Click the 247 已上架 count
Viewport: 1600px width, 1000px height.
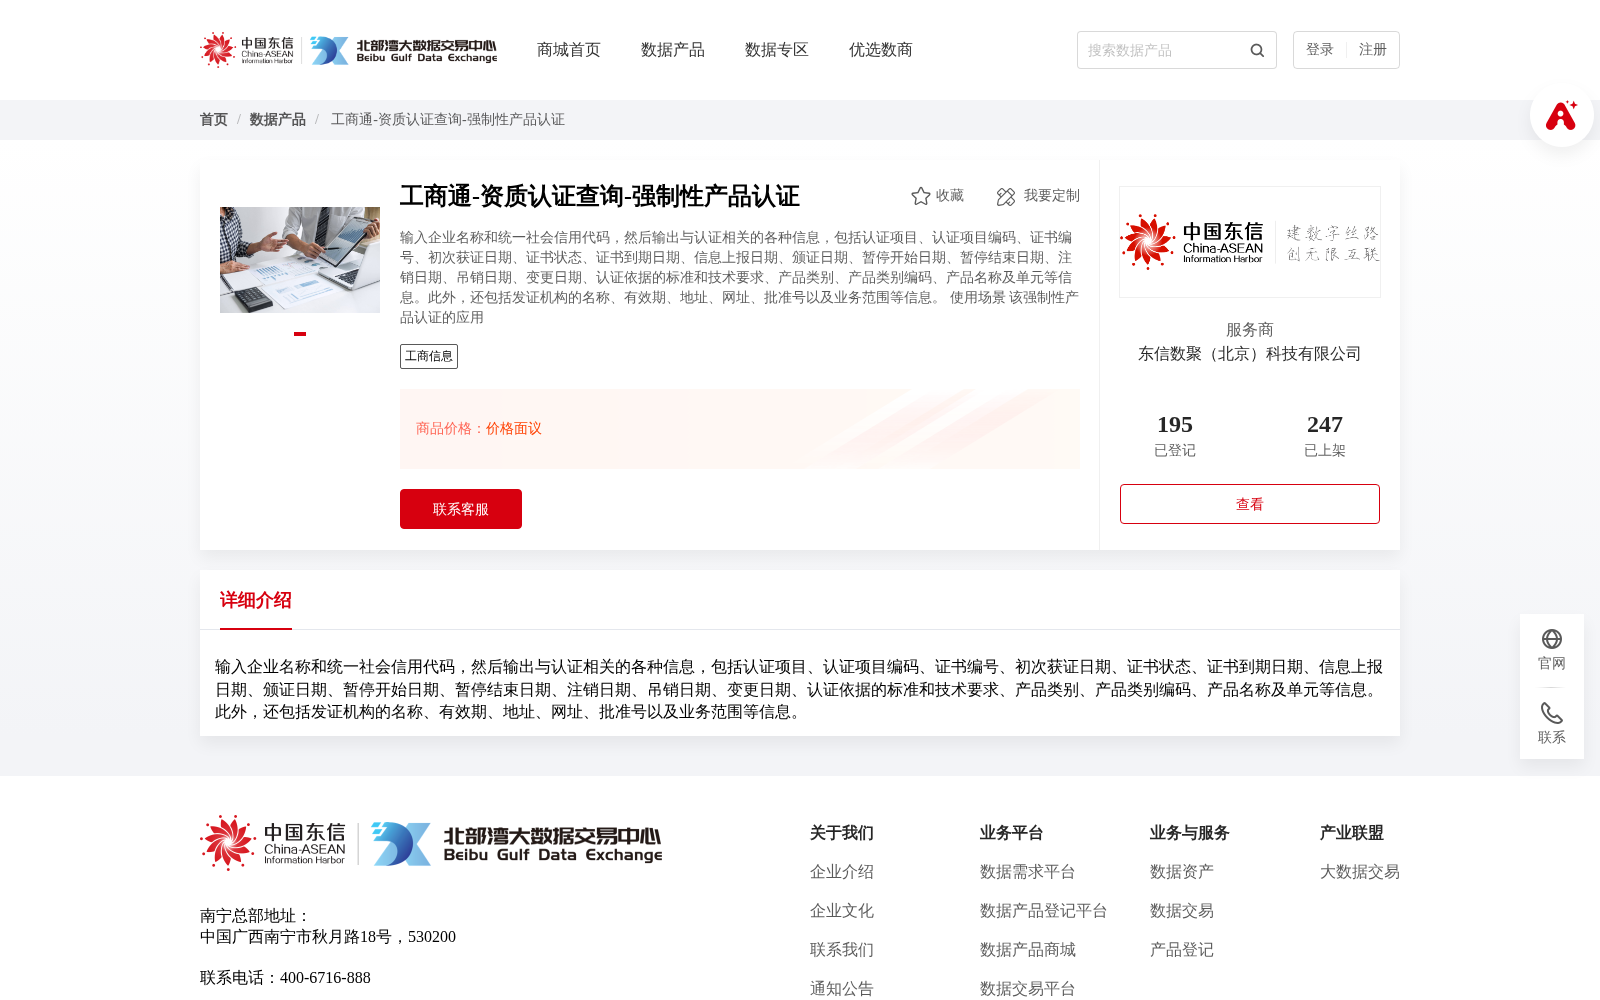coord(1325,436)
